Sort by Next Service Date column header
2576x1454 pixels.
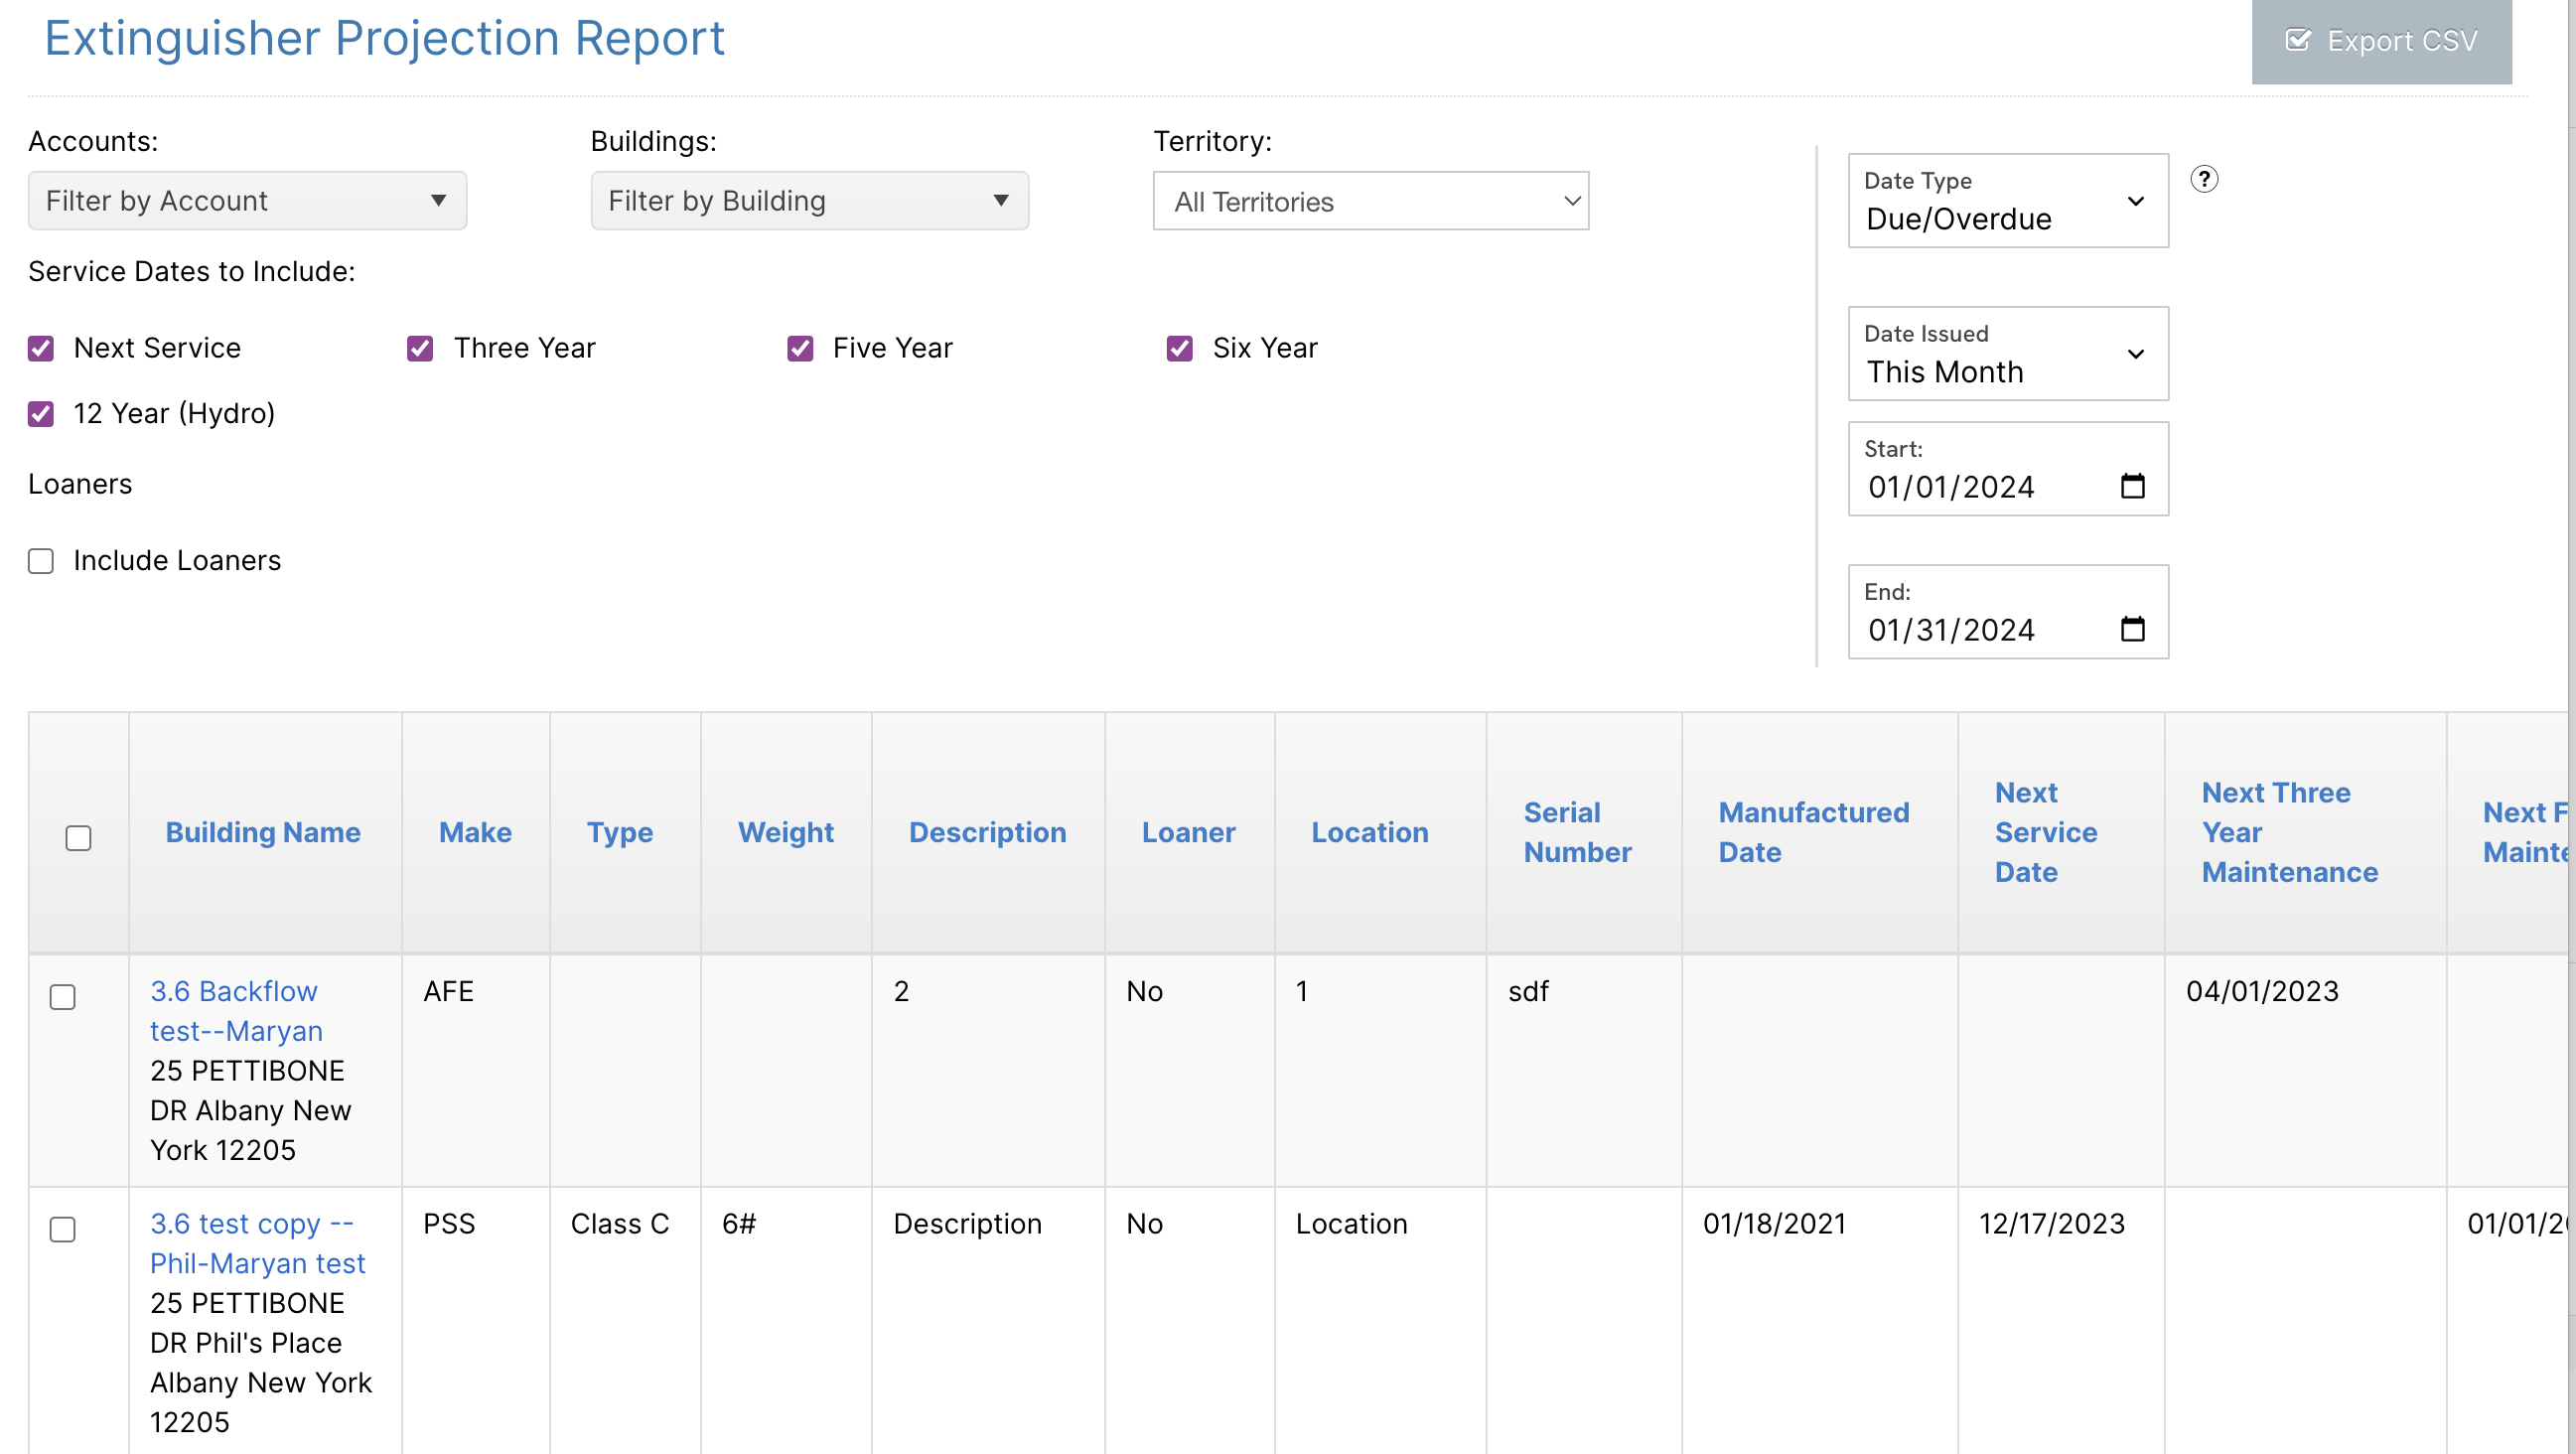[x=2046, y=832]
